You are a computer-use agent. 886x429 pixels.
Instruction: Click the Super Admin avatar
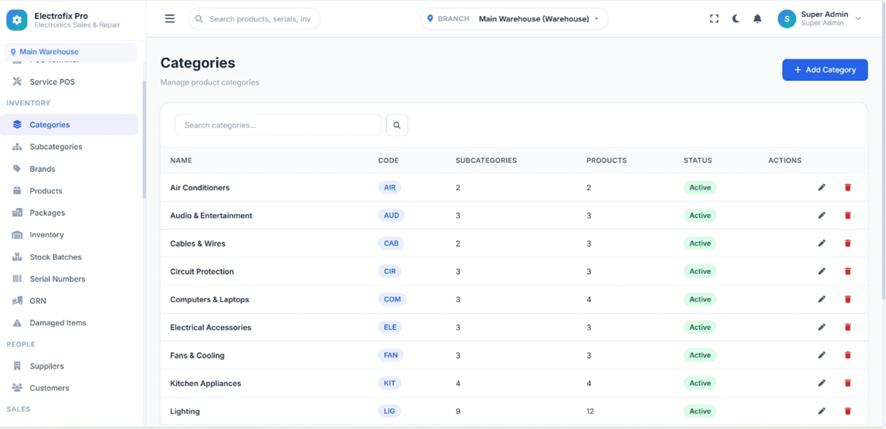(x=787, y=19)
